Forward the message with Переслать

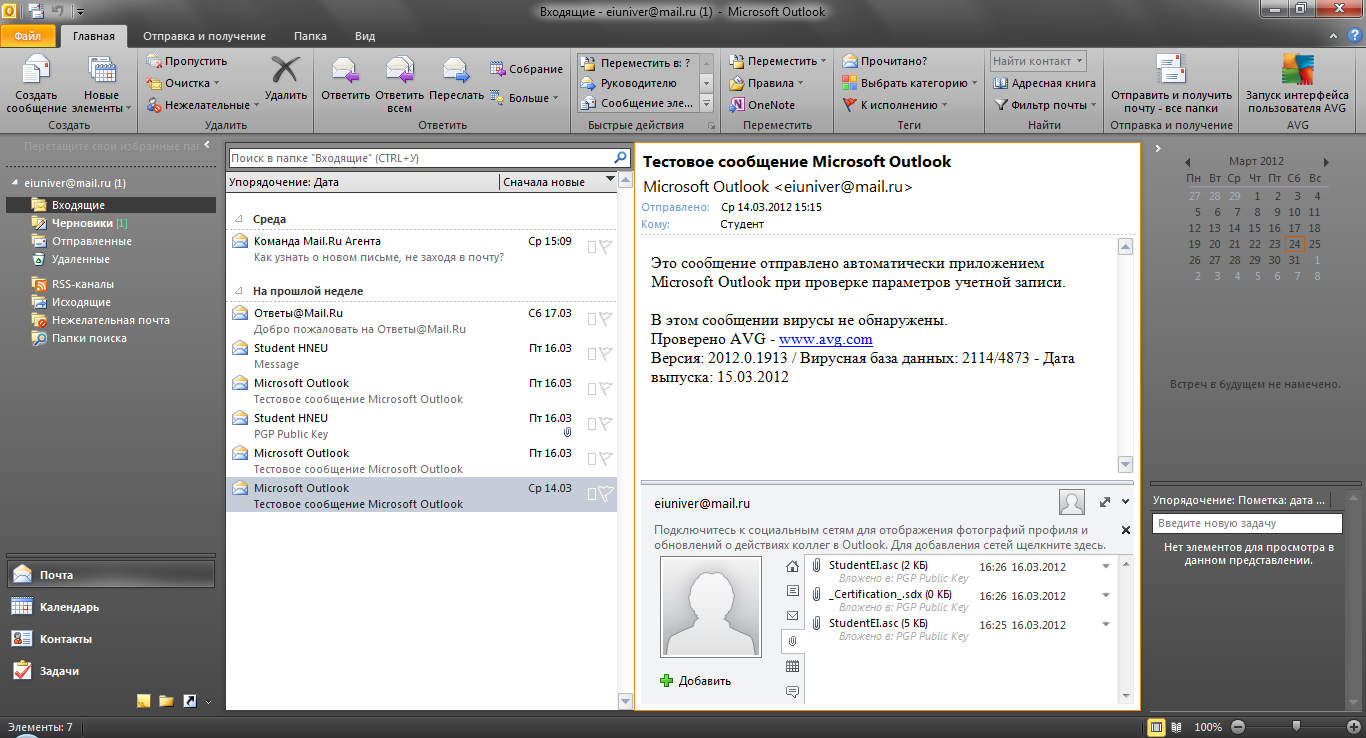click(456, 78)
